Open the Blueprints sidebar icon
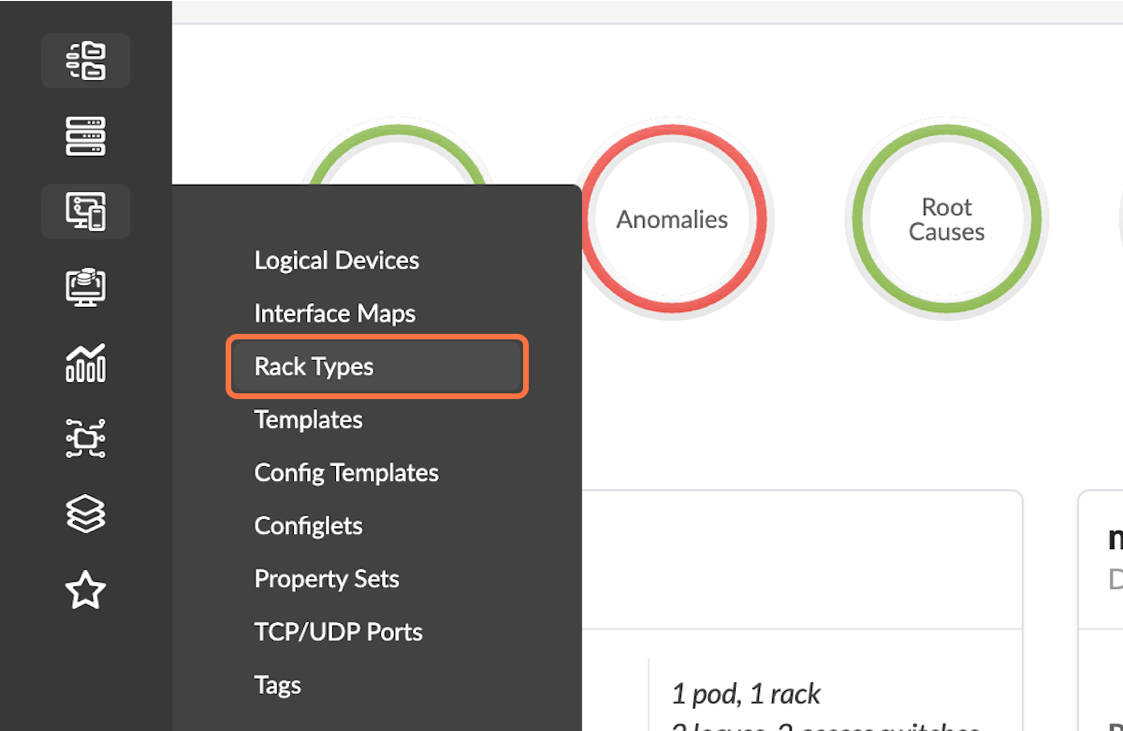The height and width of the screenshot is (731, 1123). [x=85, y=61]
